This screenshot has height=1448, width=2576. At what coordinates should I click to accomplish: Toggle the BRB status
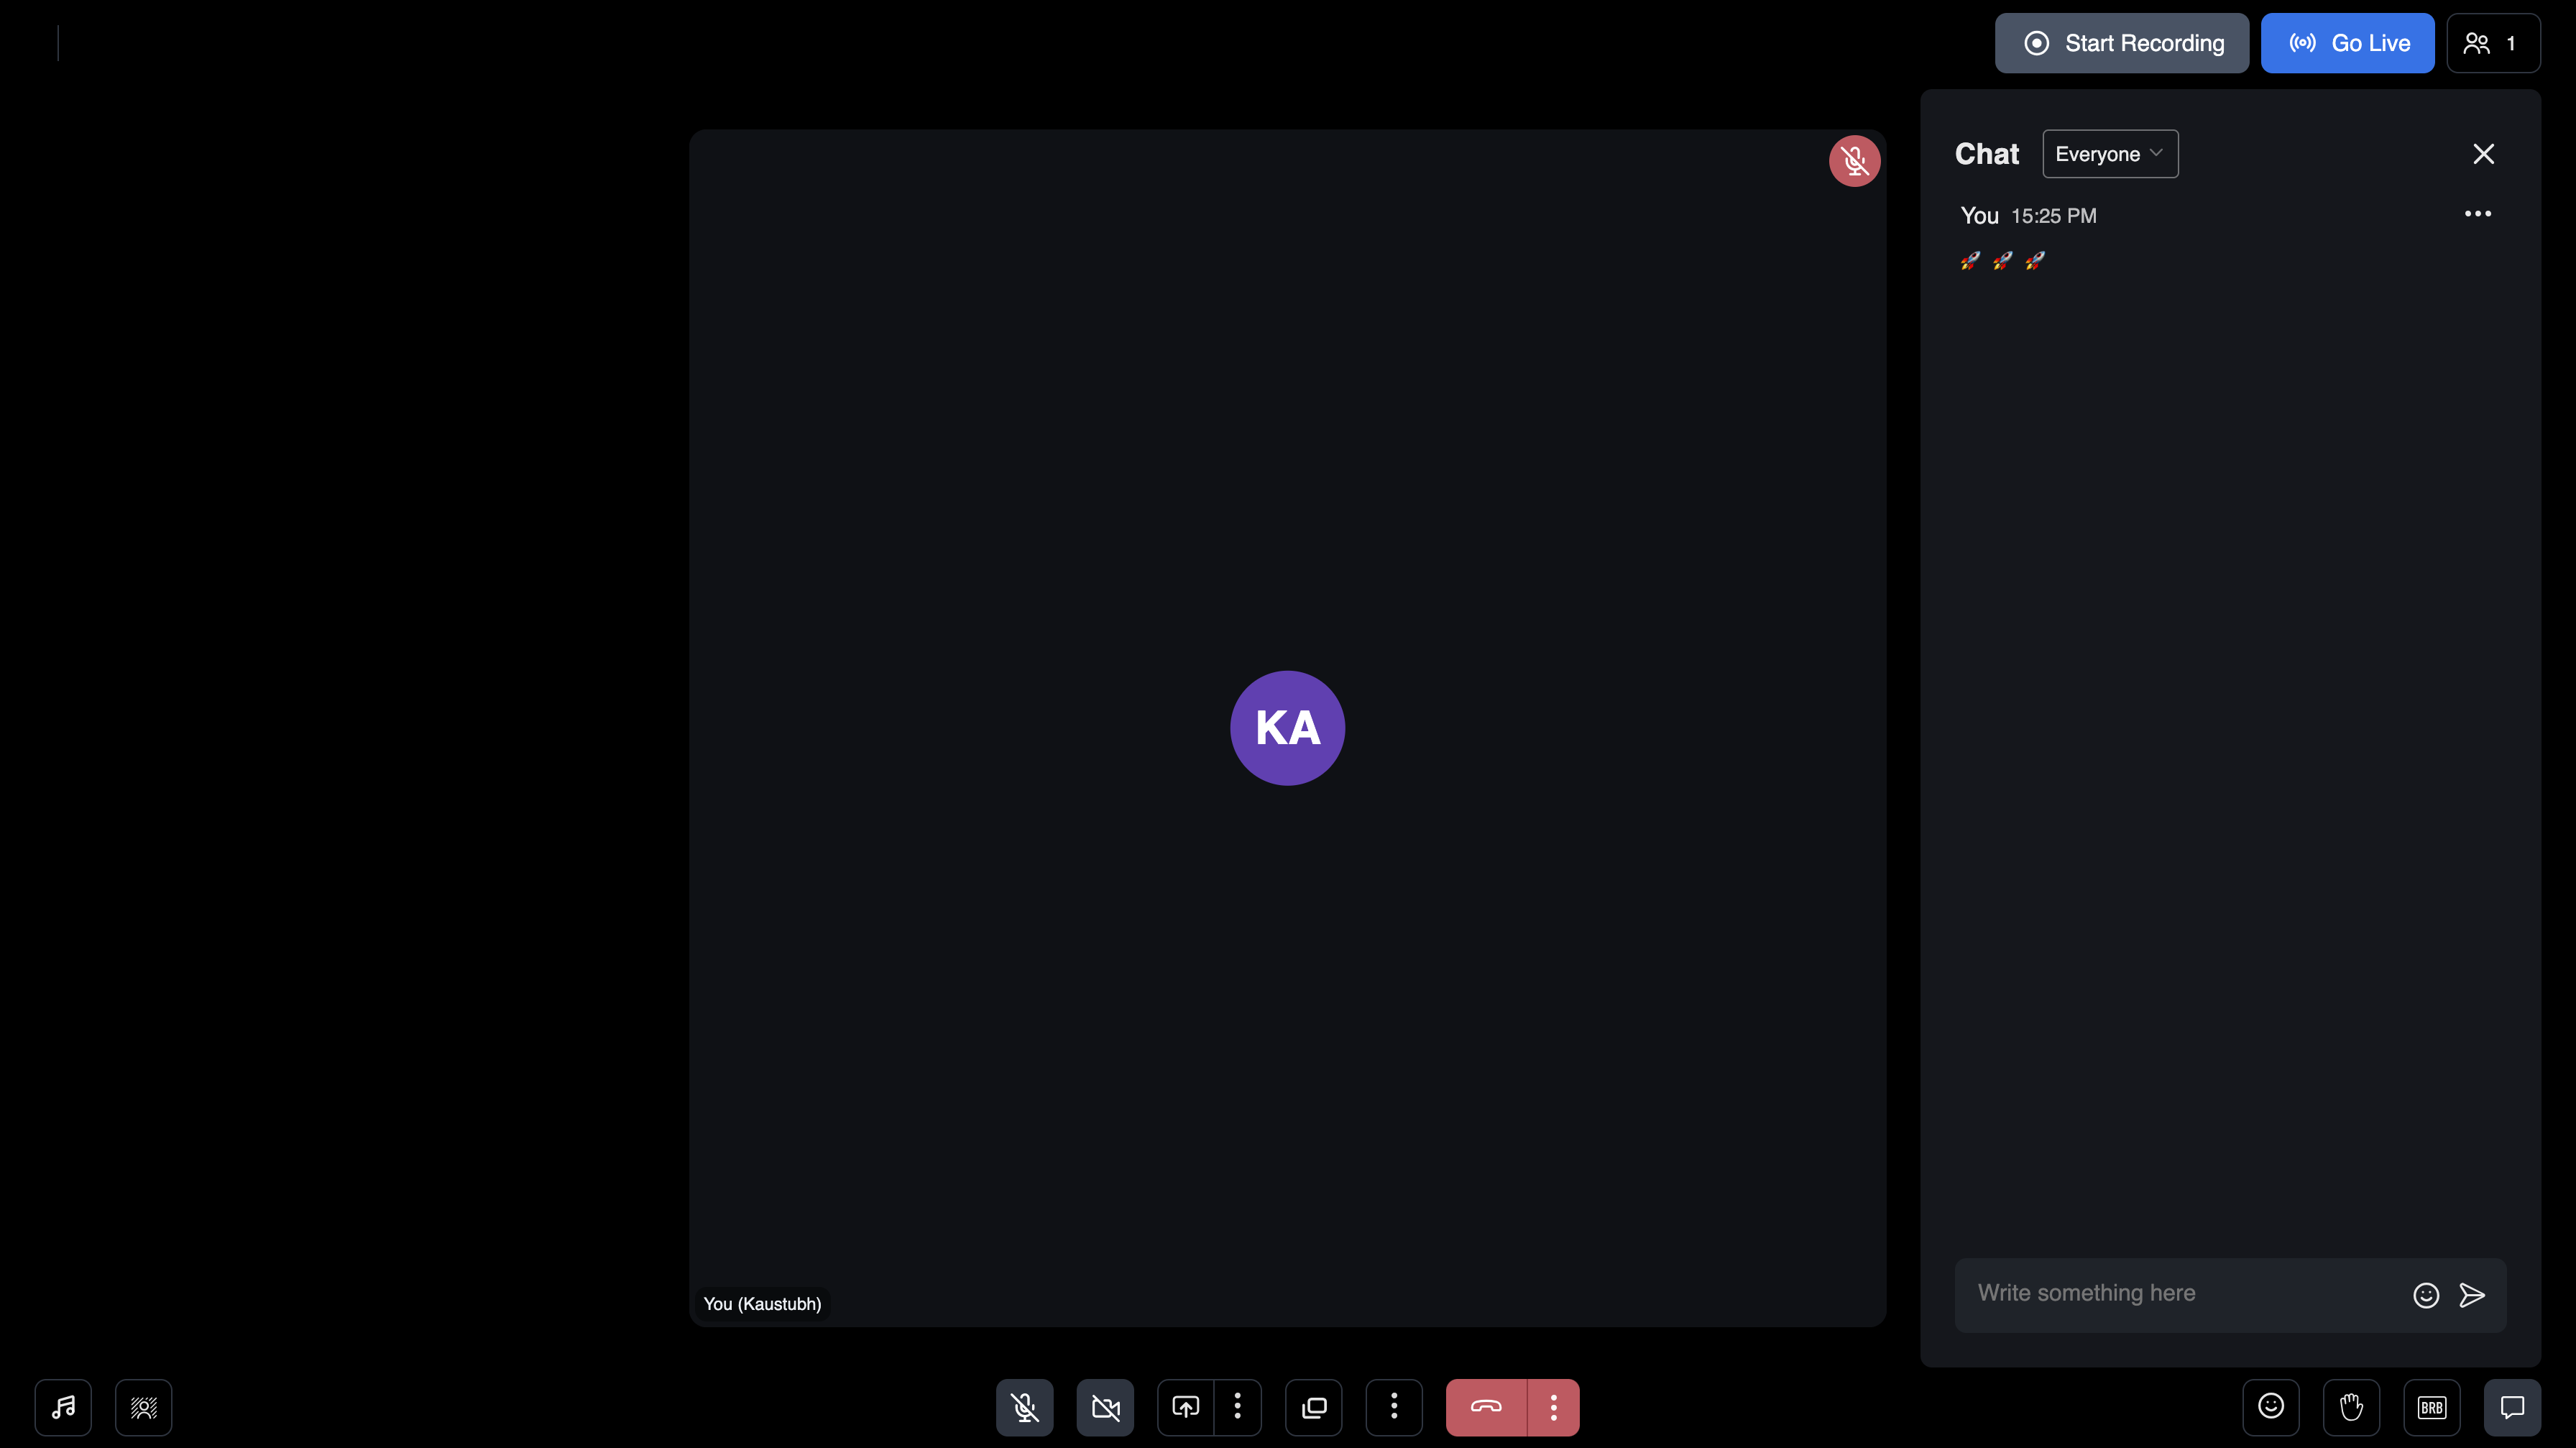coord(2431,1407)
